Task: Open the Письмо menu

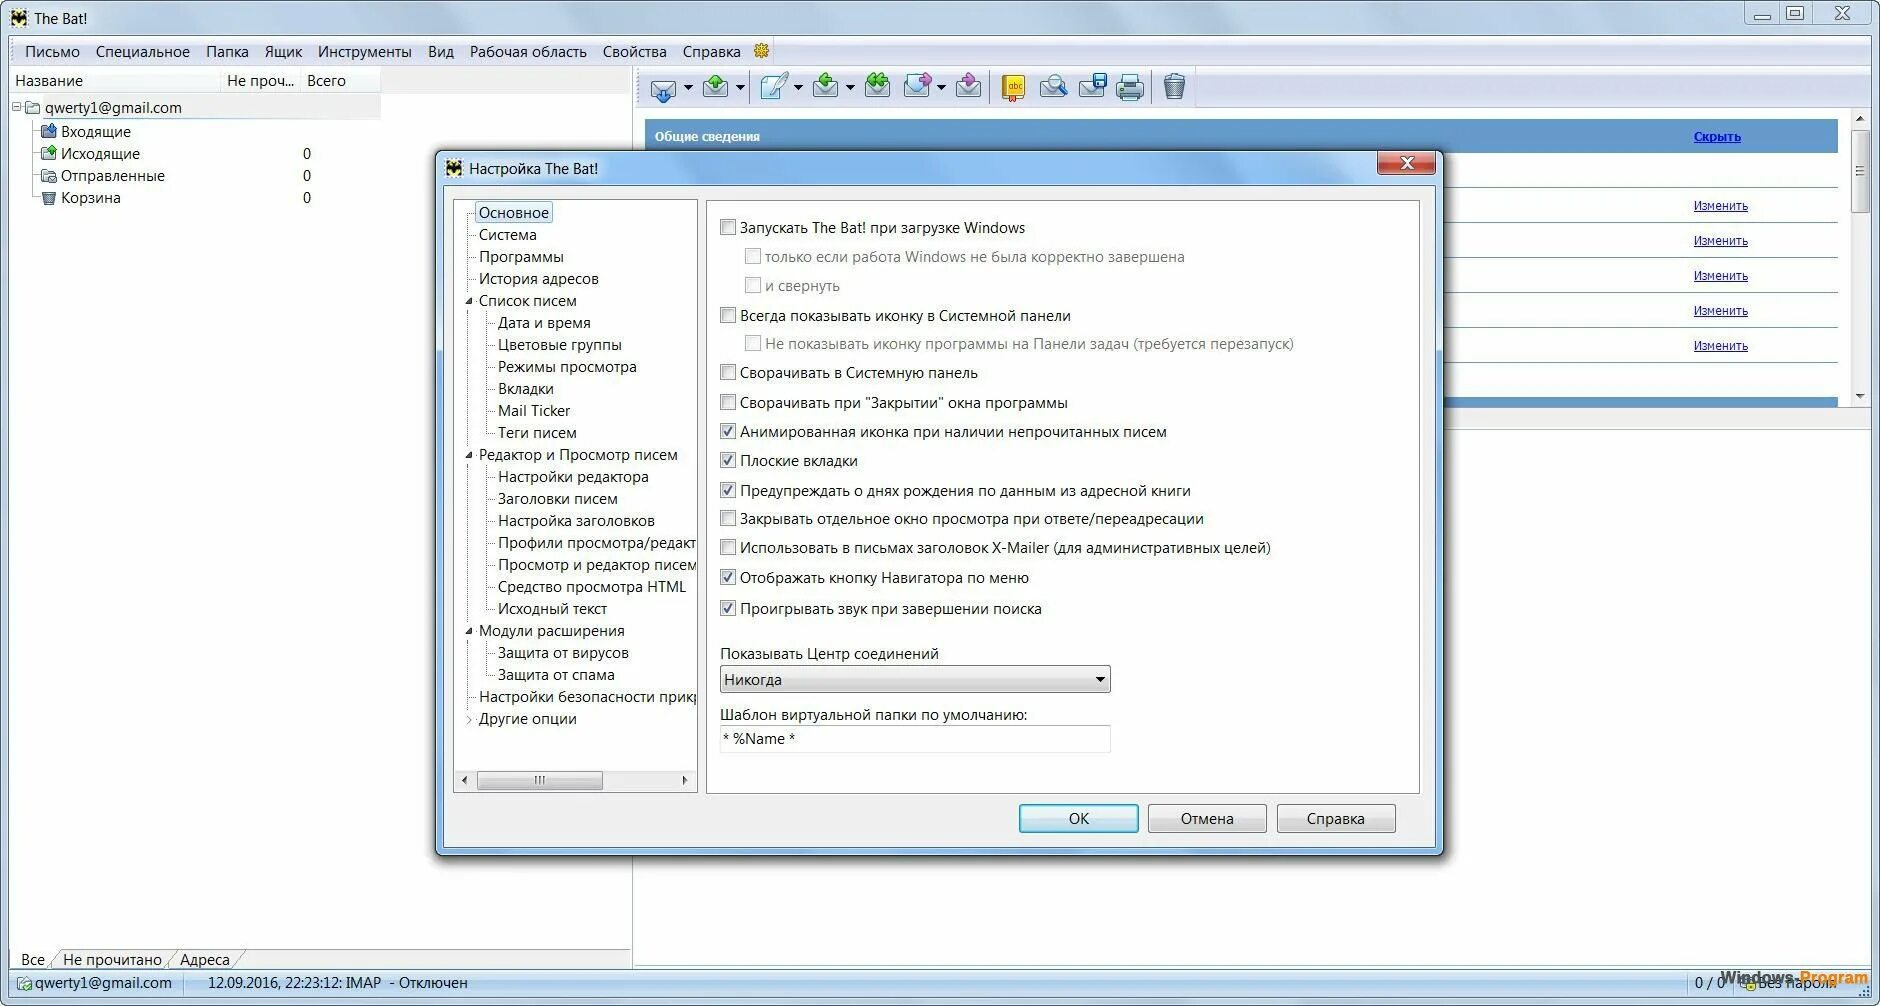Action: point(52,52)
